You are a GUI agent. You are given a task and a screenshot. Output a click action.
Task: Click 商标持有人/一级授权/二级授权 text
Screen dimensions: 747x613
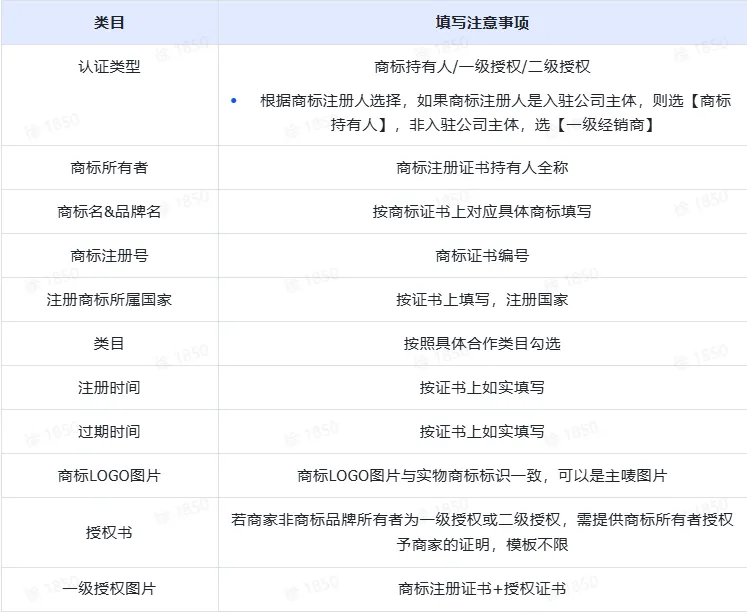tap(482, 67)
